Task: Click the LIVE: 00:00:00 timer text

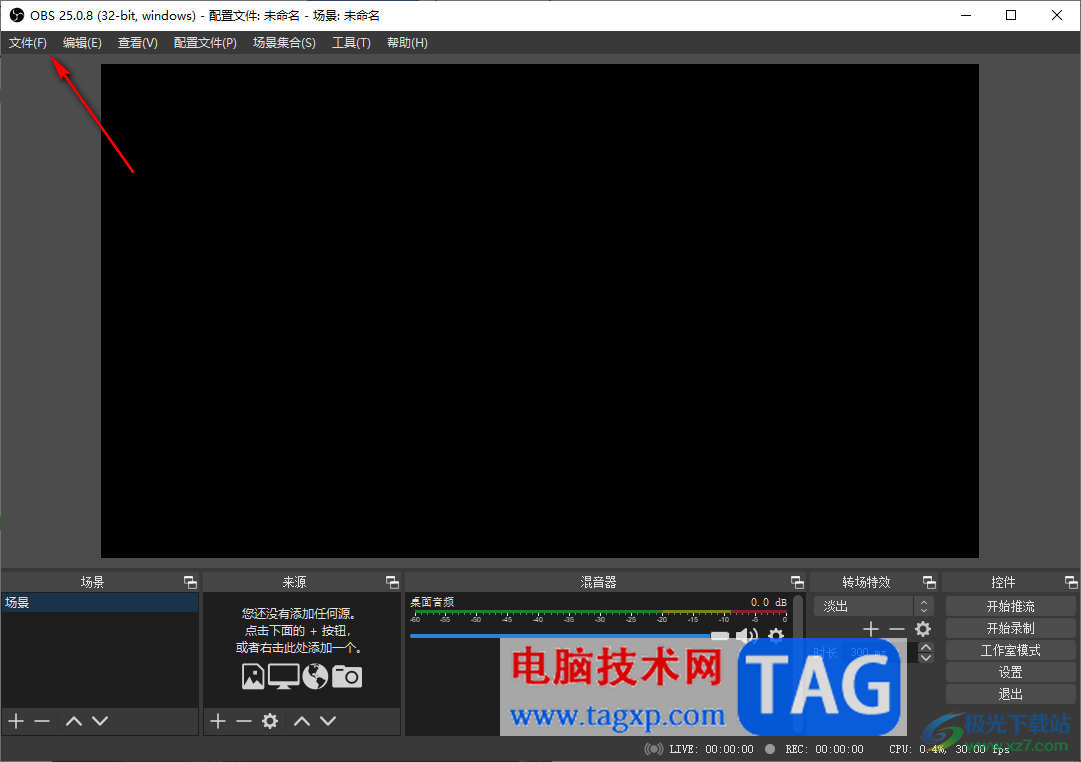Action: pyautogui.click(x=711, y=749)
